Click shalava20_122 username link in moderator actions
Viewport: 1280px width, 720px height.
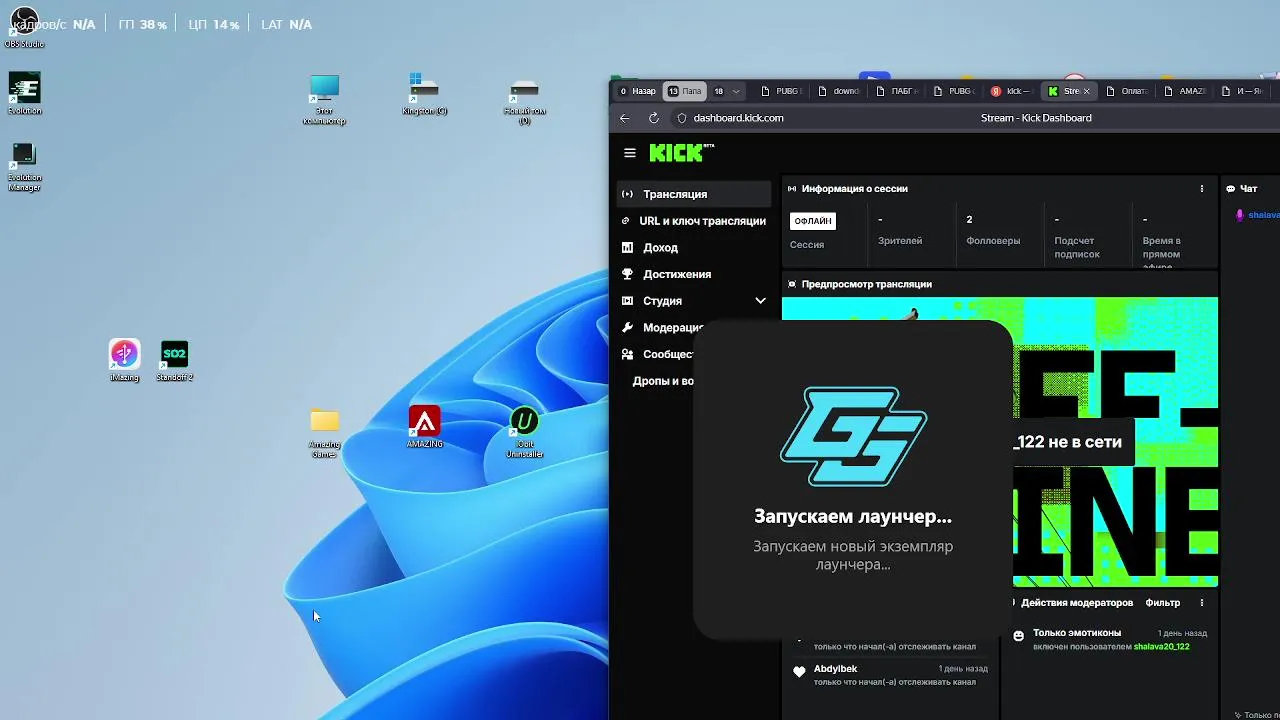coord(1161,647)
